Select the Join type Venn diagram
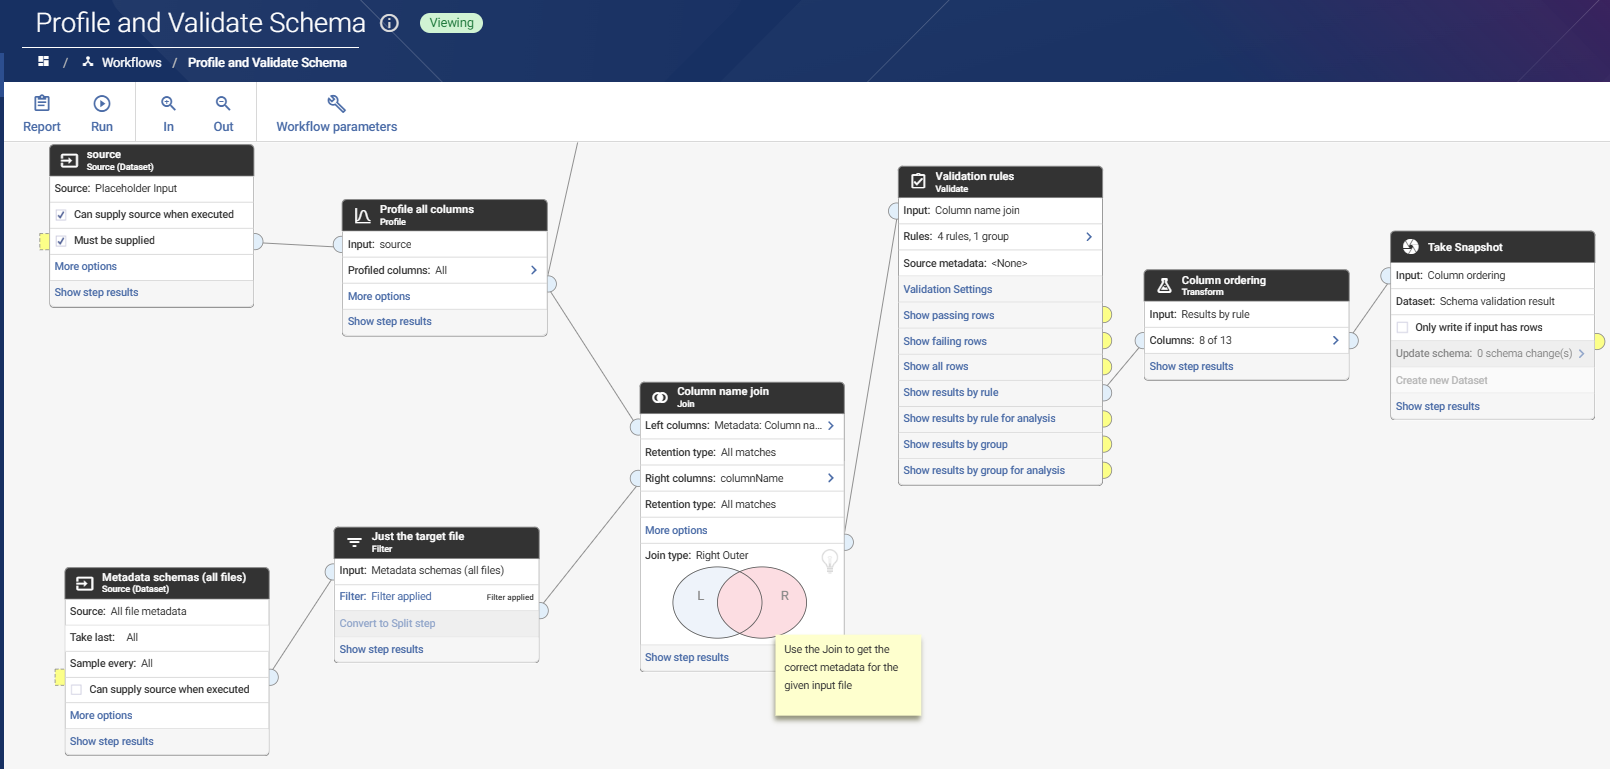 (739, 602)
